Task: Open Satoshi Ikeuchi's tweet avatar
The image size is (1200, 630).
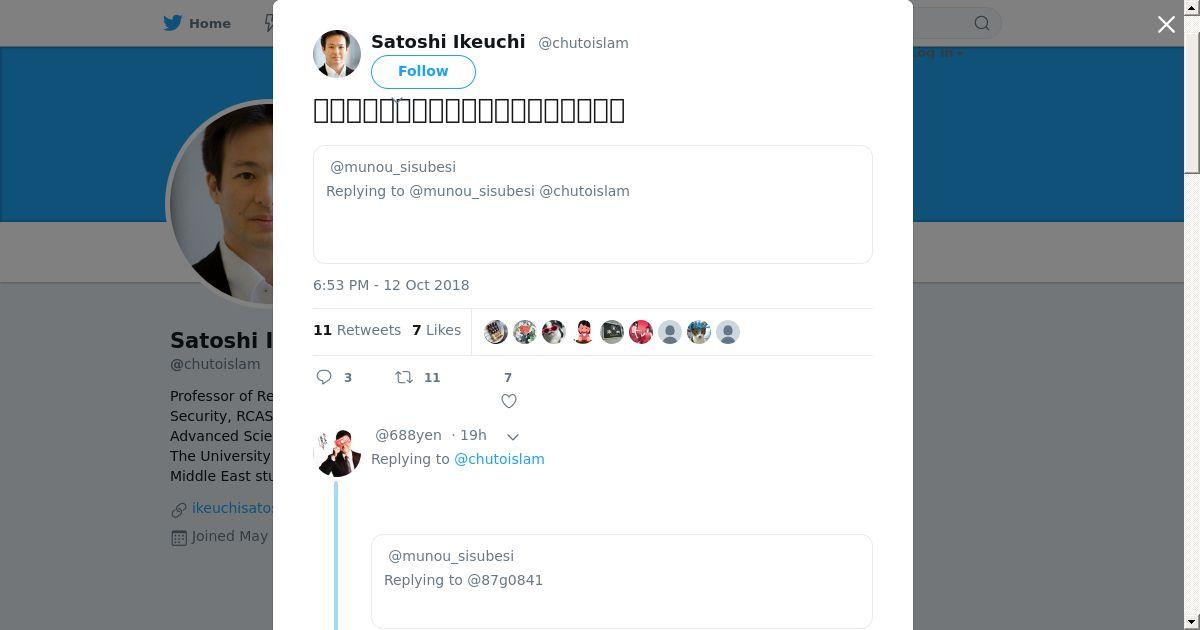Action: [x=337, y=54]
